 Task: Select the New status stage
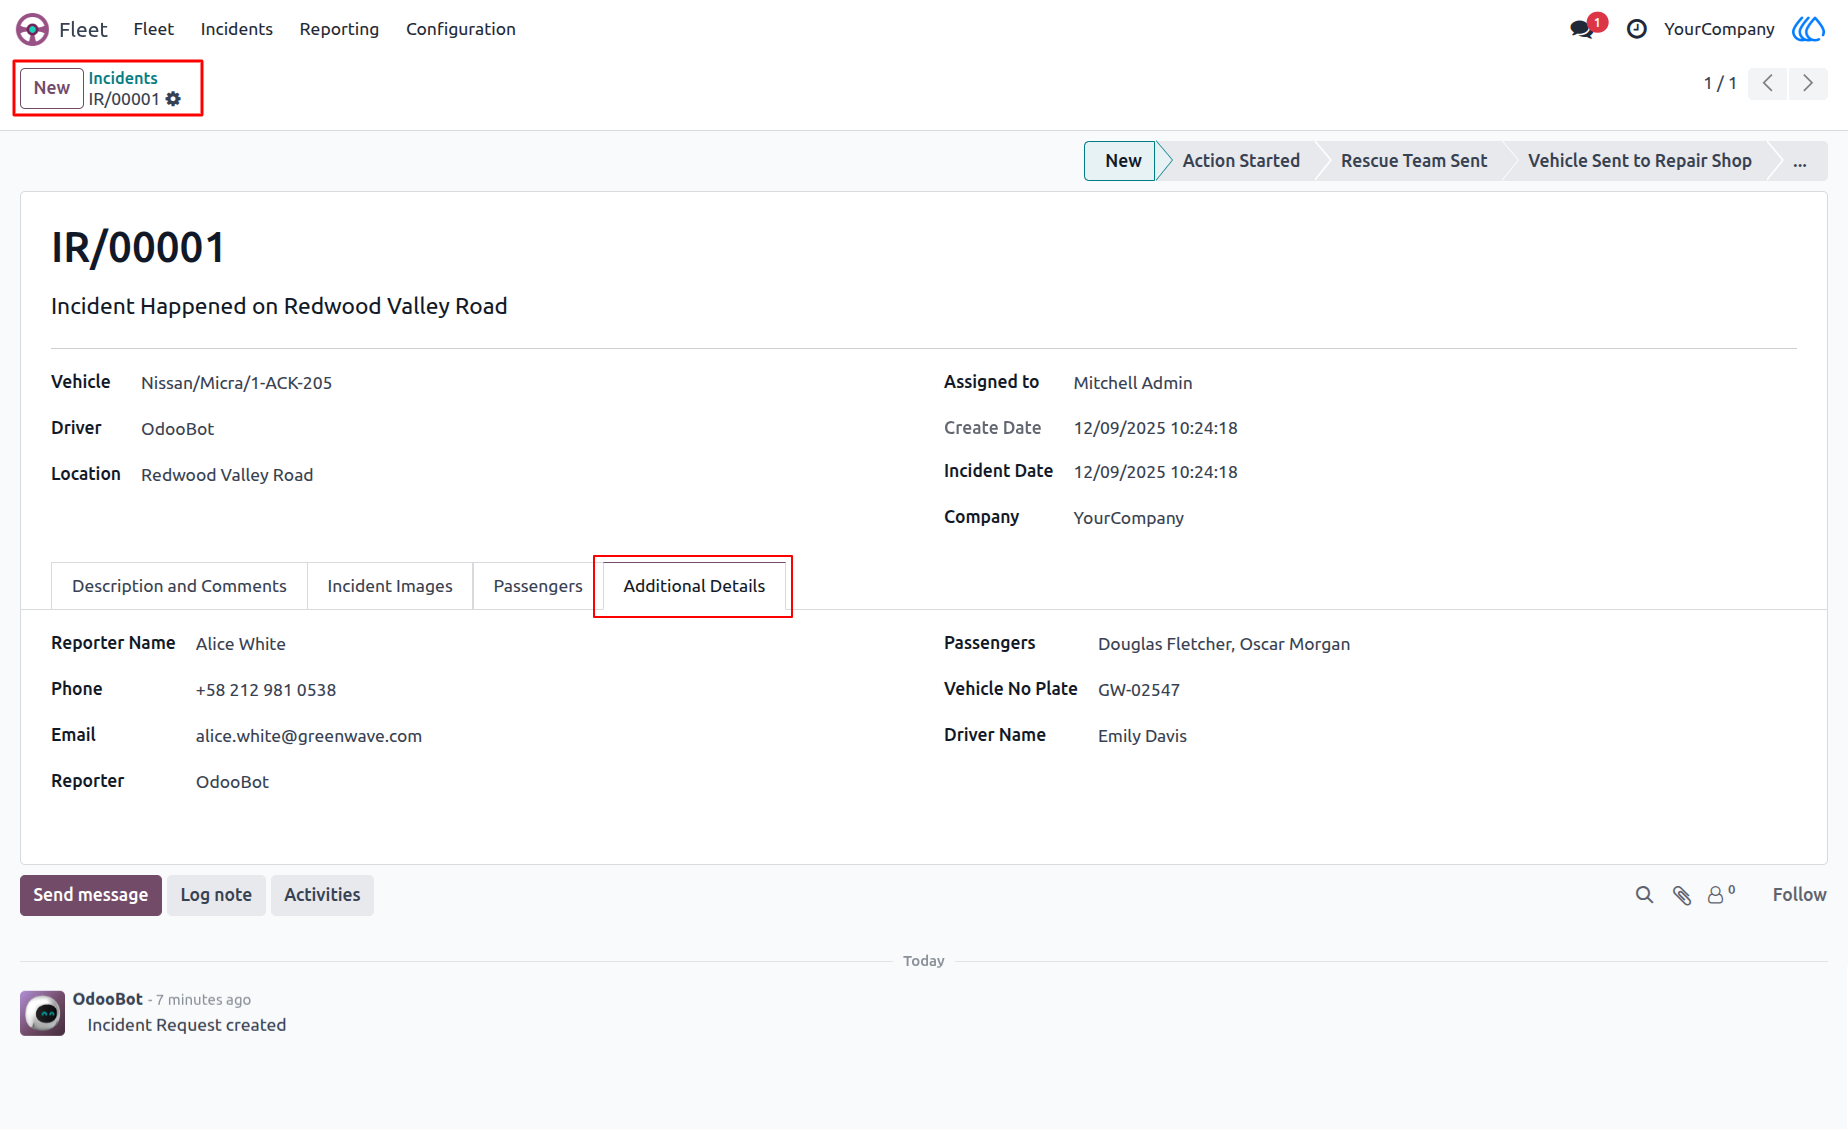1122,161
